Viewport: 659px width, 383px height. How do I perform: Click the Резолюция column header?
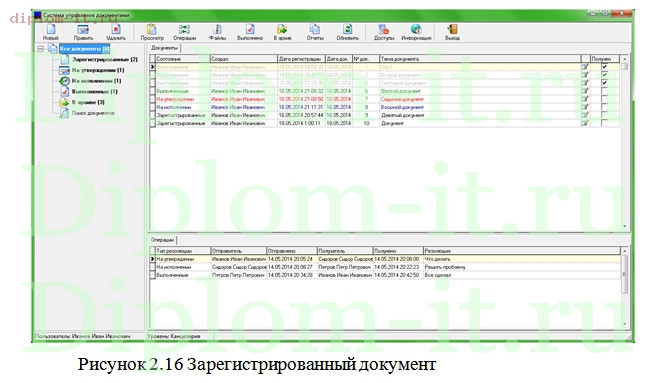pyautogui.click(x=522, y=251)
